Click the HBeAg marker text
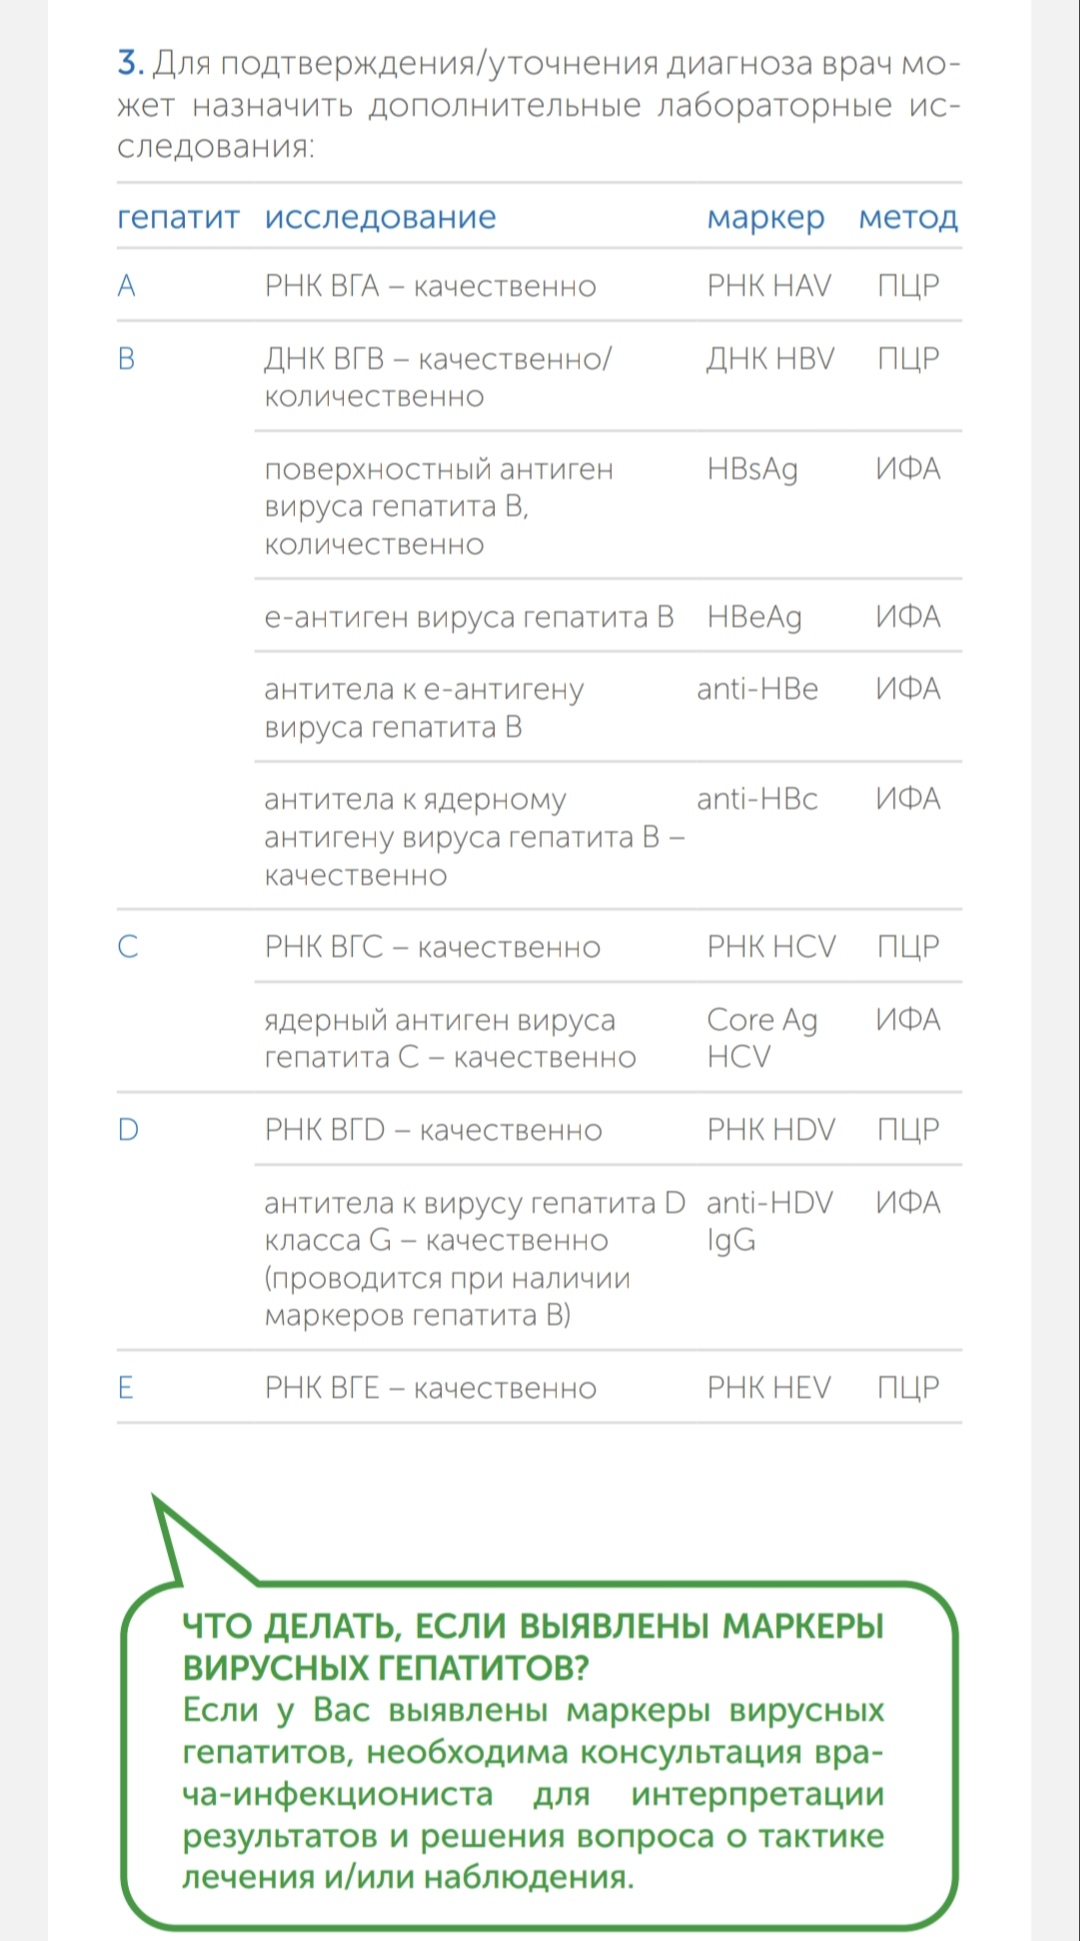 754,617
